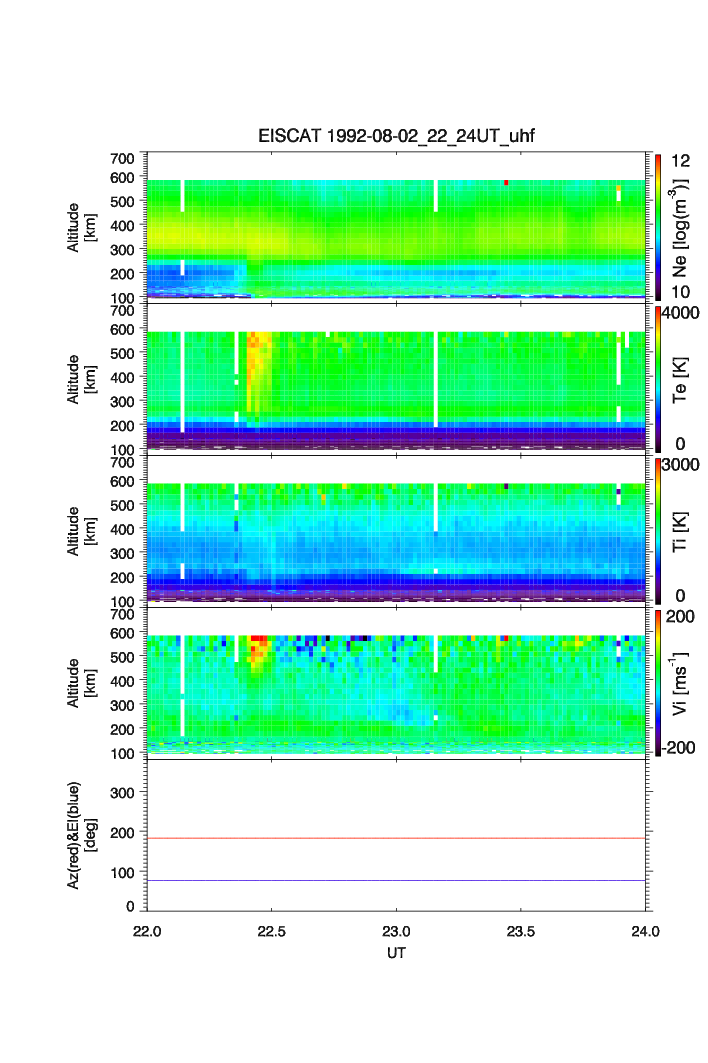Click the 23.0 tick label on UT axis
The height and width of the screenshot is (1063, 708).
coord(396,931)
